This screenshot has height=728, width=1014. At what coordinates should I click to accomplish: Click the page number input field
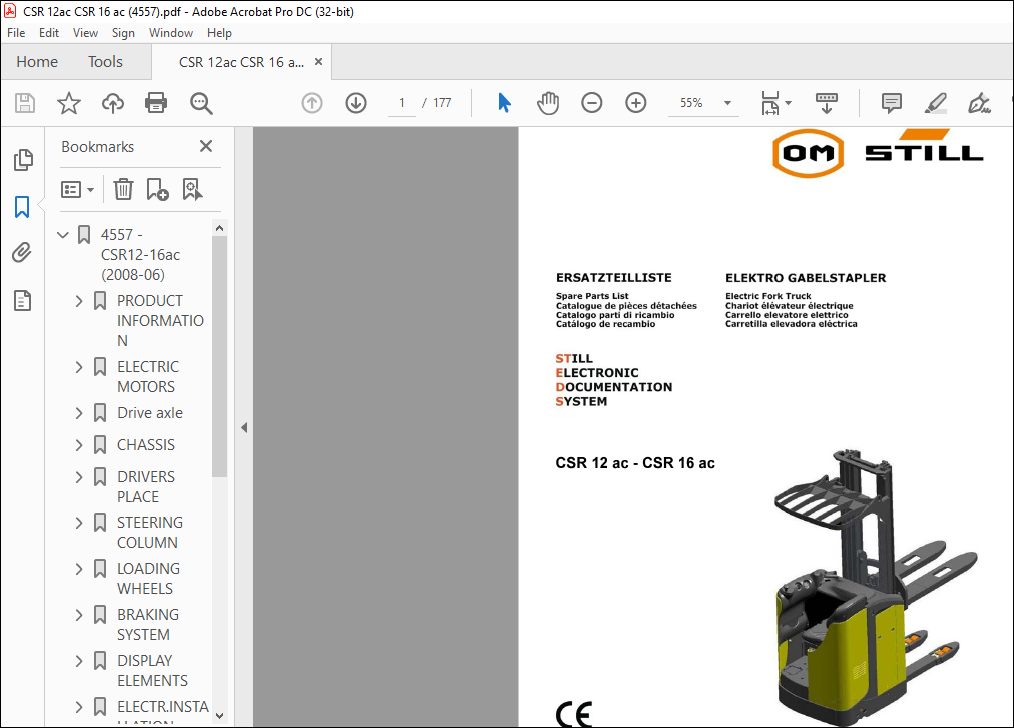tap(402, 103)
